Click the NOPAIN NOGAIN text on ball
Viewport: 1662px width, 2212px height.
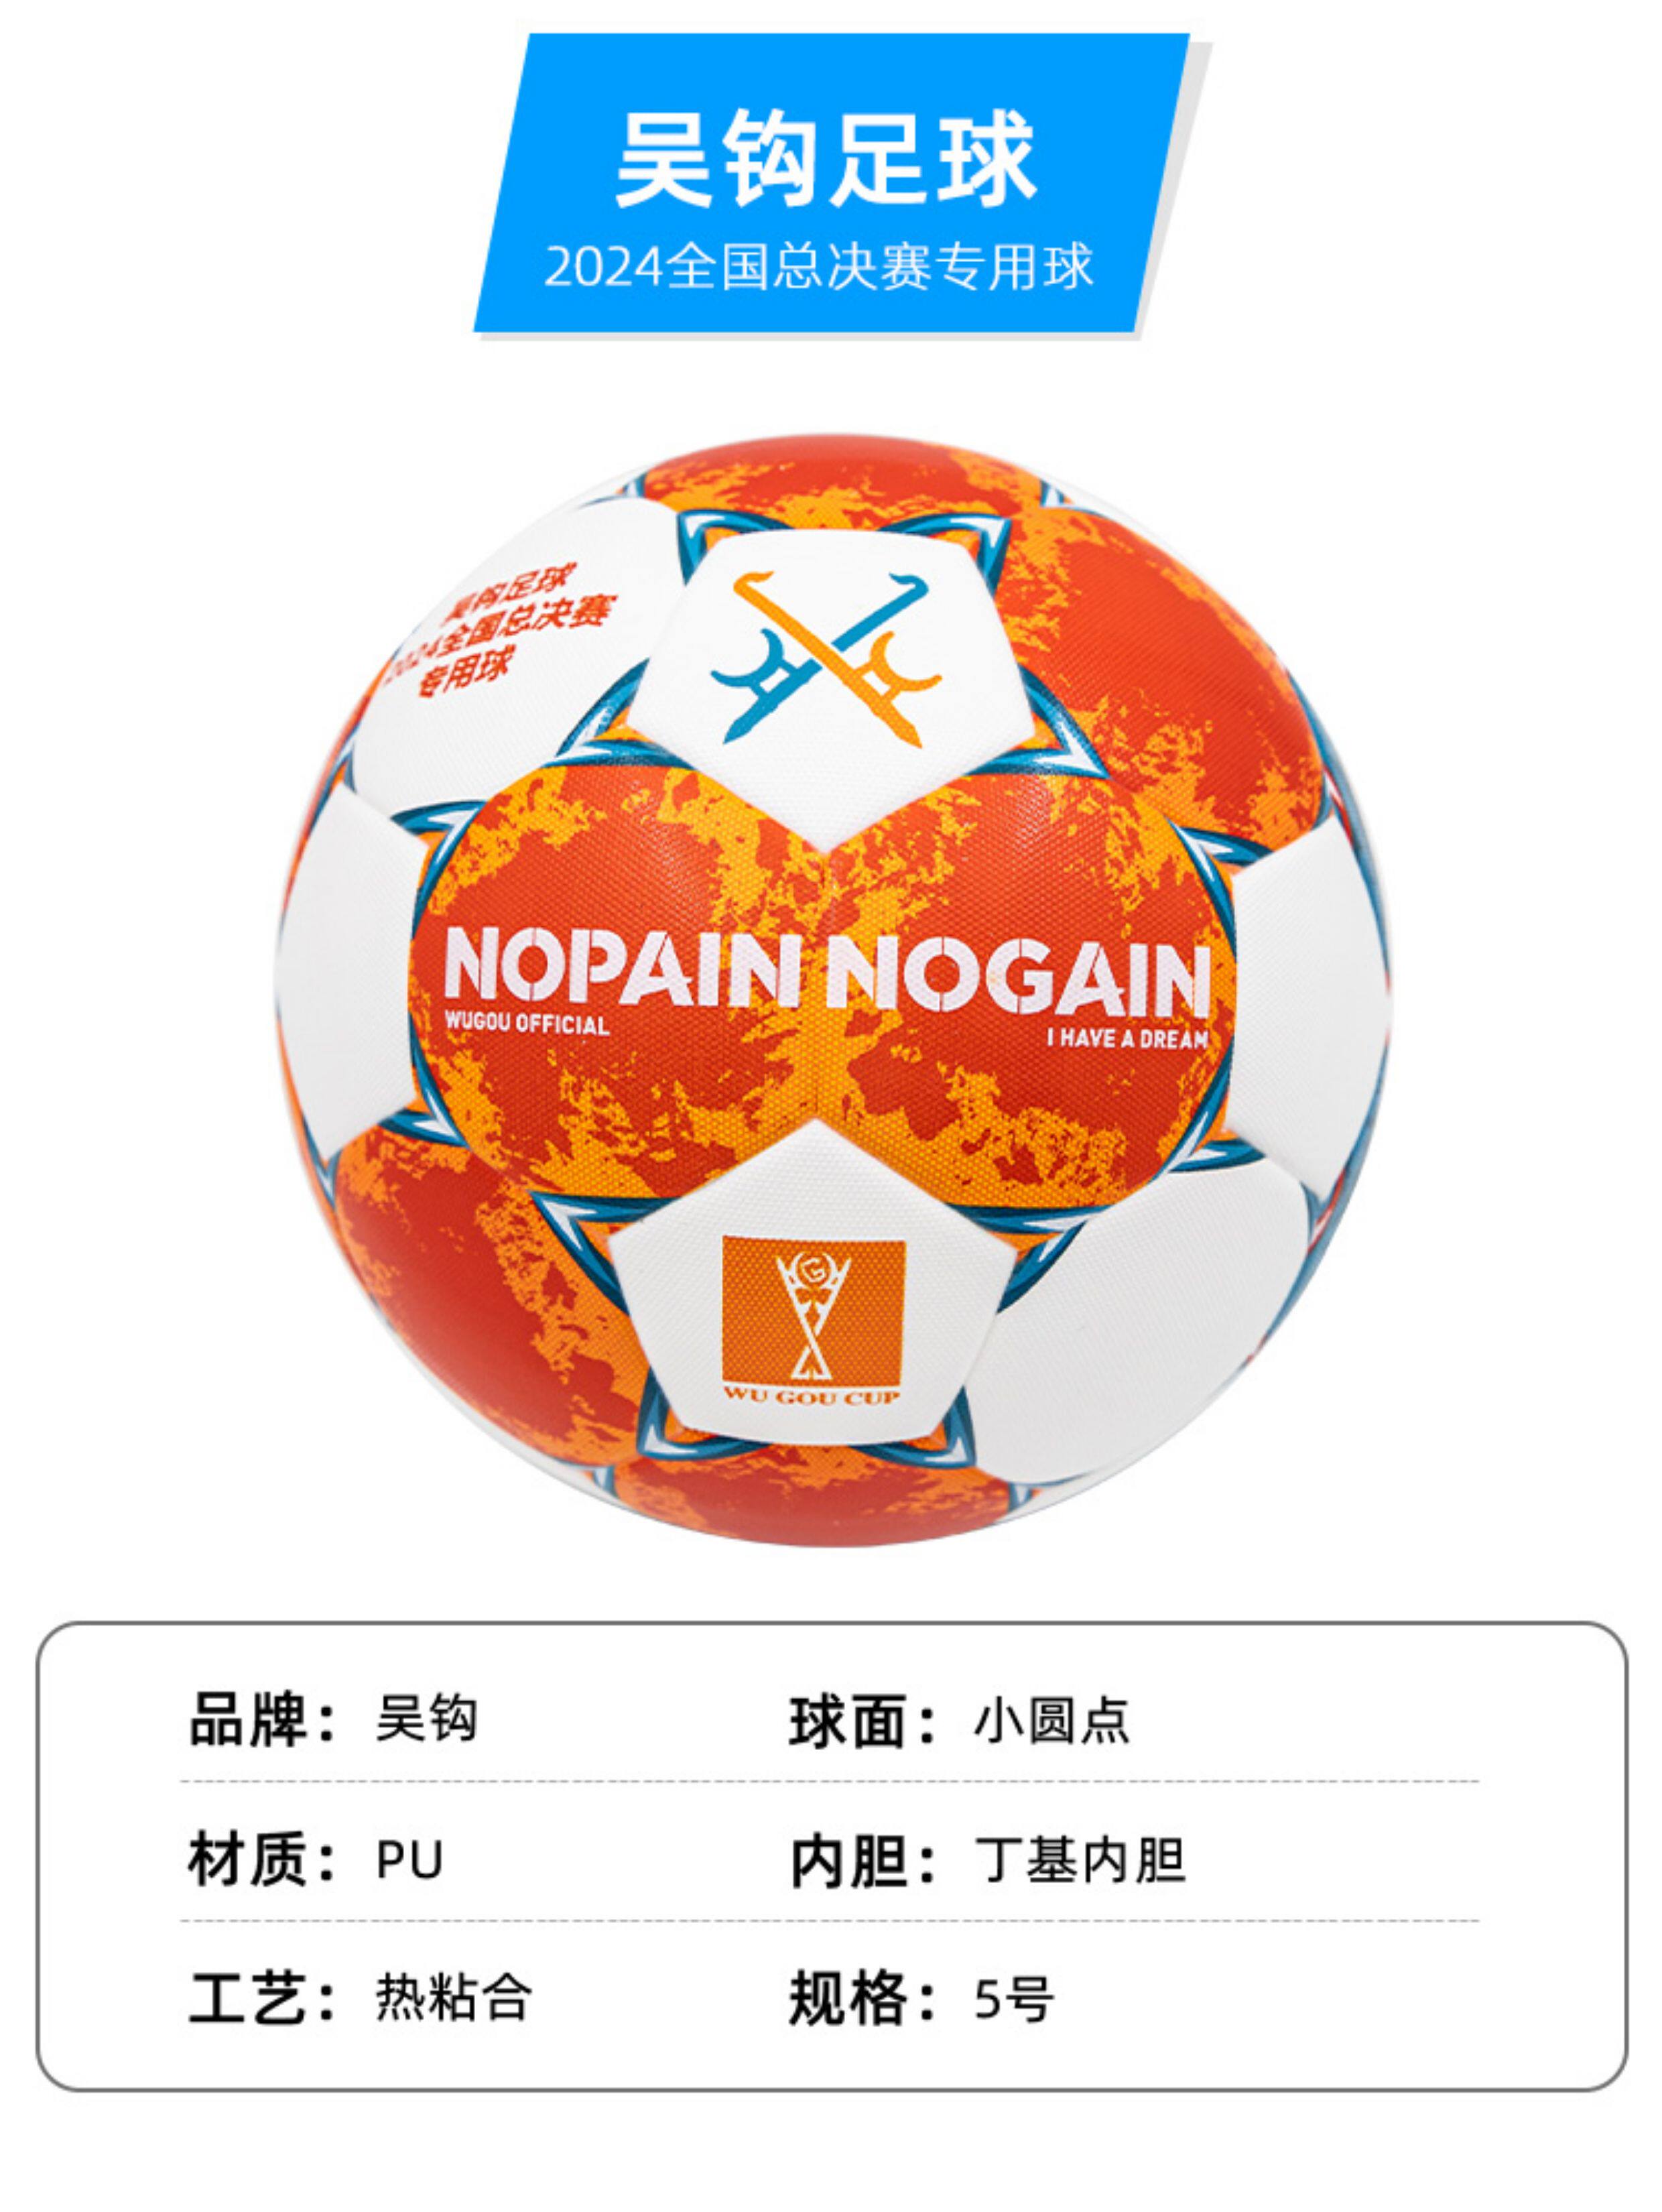(827, 967)
